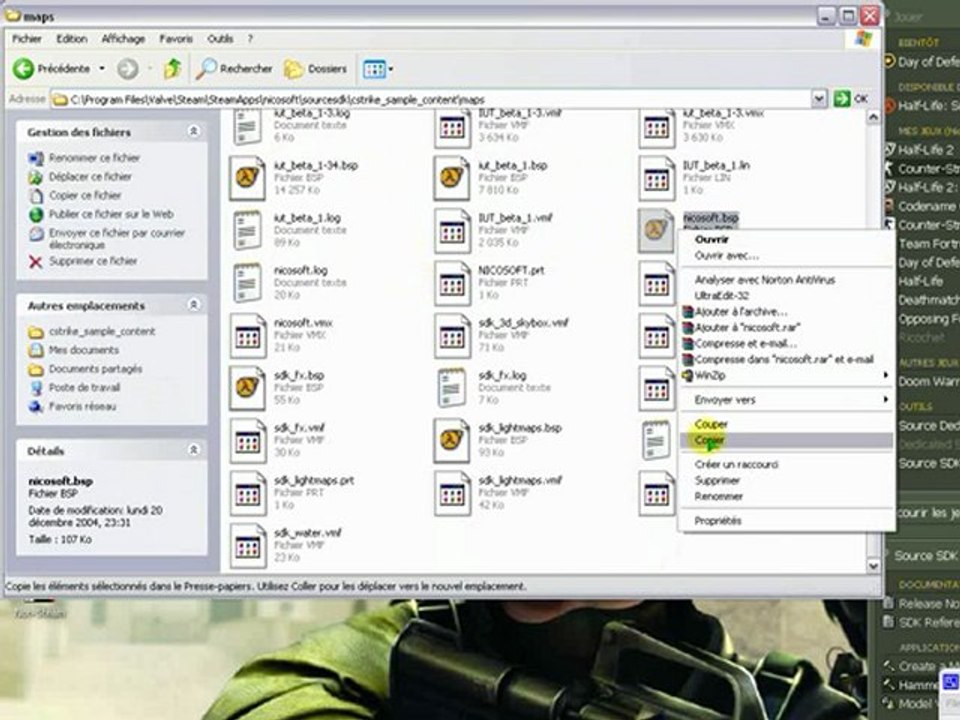
Task: Select the IUT_beta_1.vmf file icon
Action: pyautogui.click(x=451, y=230)
